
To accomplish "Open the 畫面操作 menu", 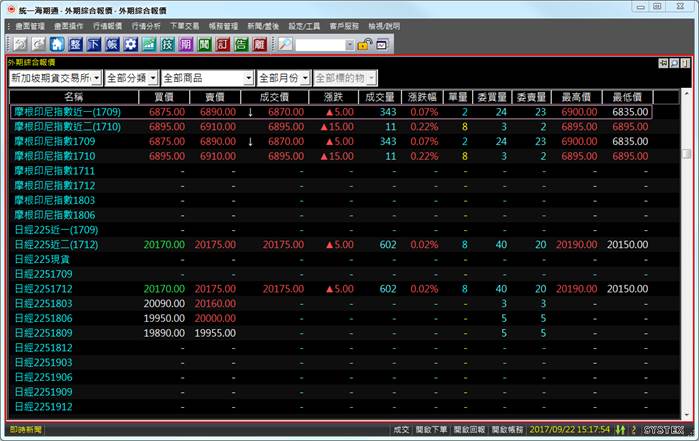I will [x=69, y=26].
